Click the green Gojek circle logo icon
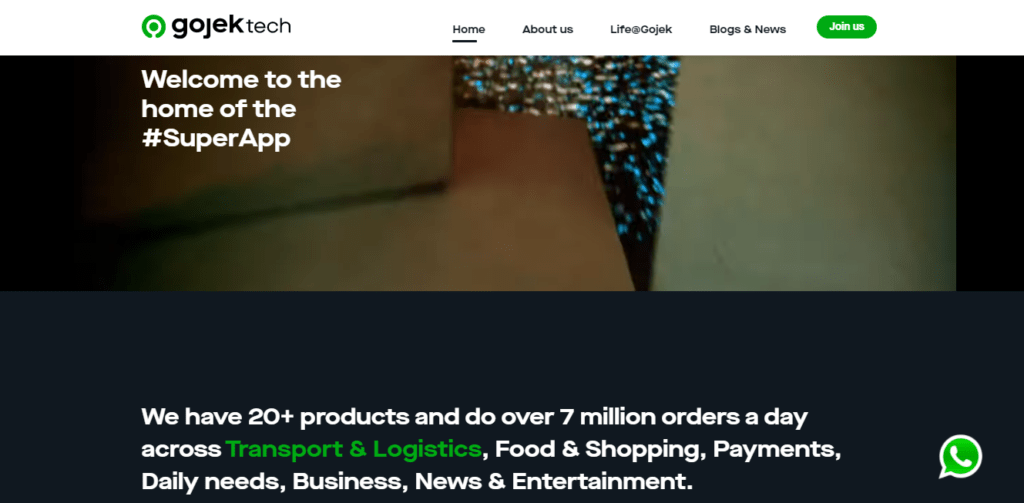Screen dimensions: 1024x503 [153, 26]
